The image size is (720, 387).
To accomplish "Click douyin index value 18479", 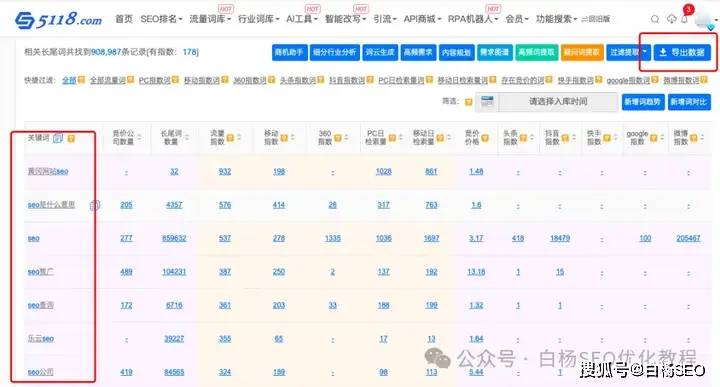I will point(560,238).
